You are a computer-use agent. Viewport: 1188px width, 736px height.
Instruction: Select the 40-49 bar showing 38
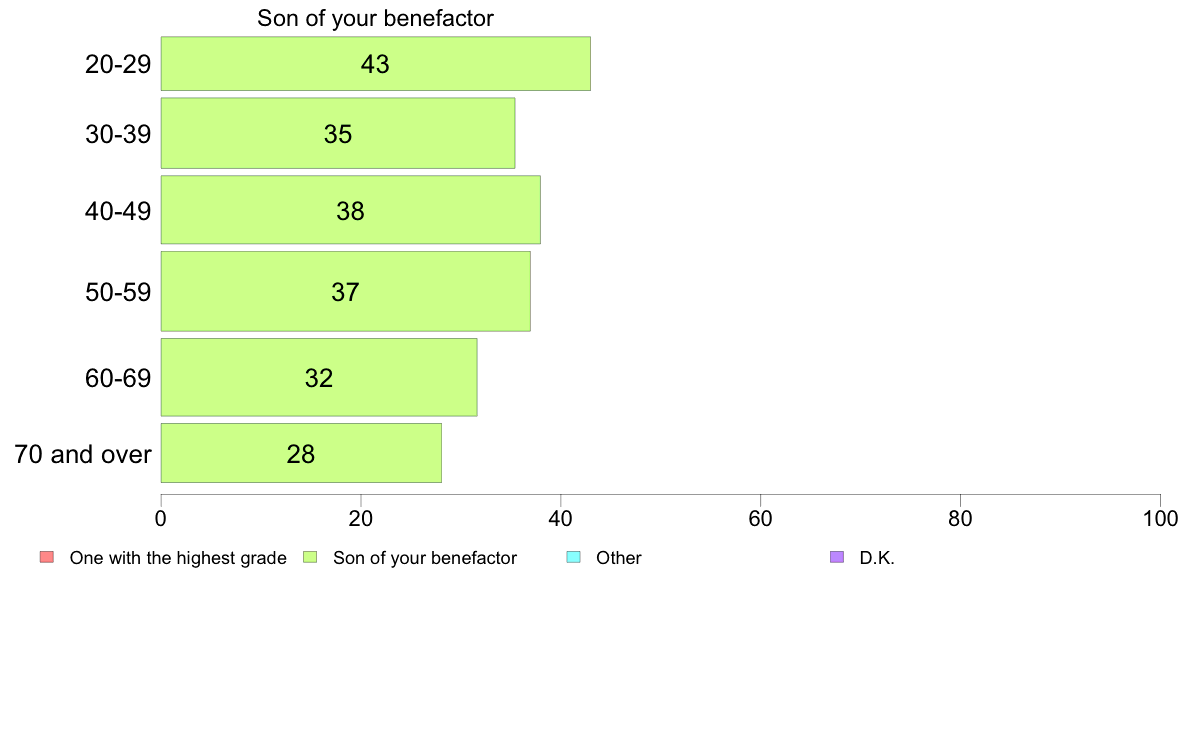coord(351,210)
